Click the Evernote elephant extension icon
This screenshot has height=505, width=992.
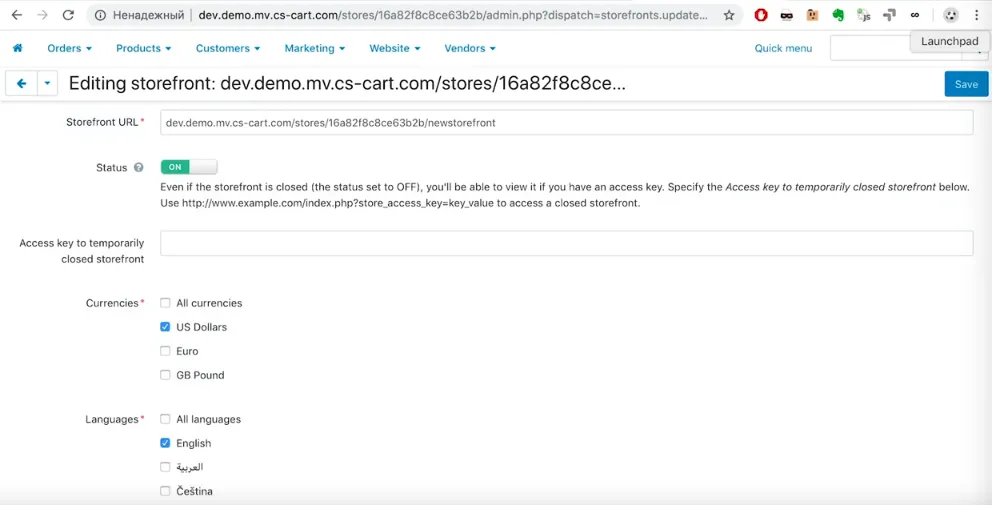[838, 15]
